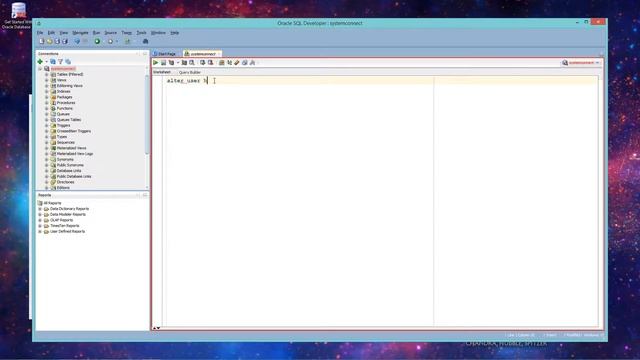Select the User Defined Reports folder

67,231
